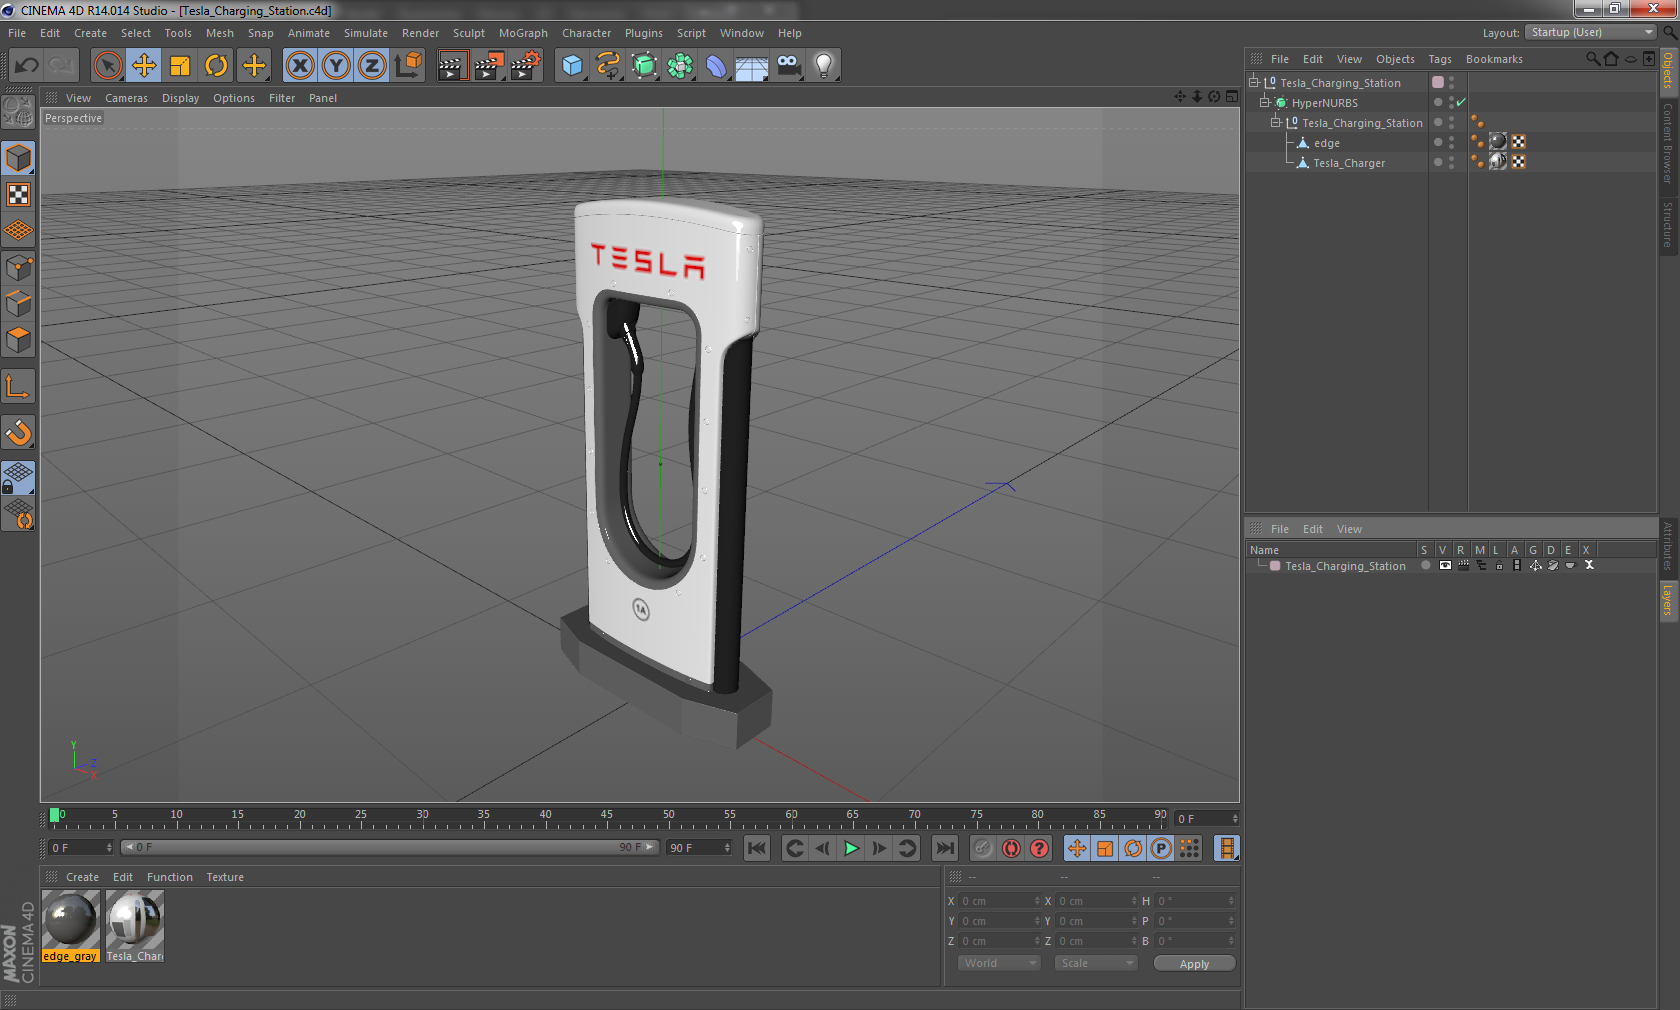Image resolution: width=1680 pixels, height=1010 pixels.
Task: Activate the Scale tool
Action: [180, 66]
